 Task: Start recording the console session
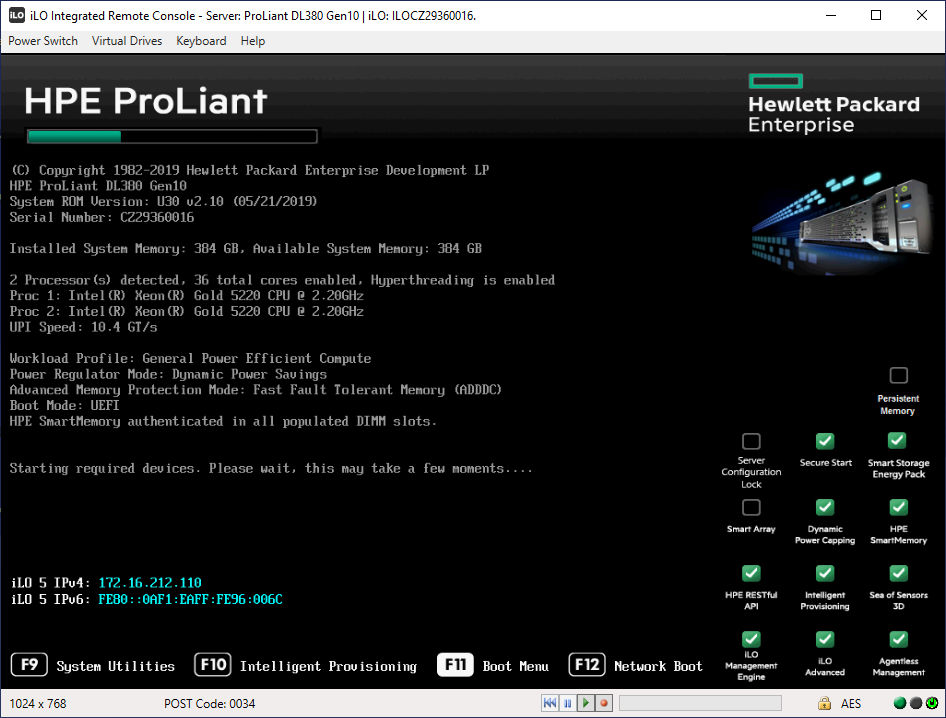604,703
